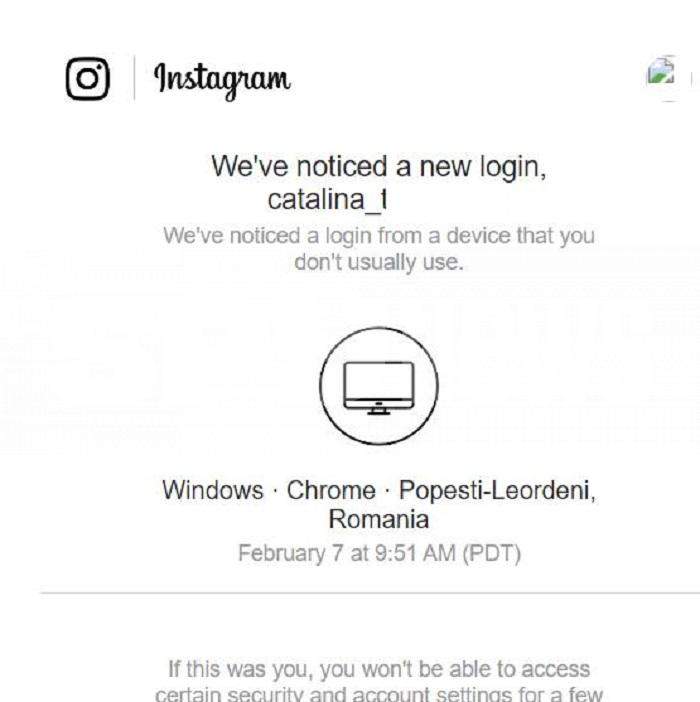The image size is (700, 702).
Task: Click the word Chrome in device details
Action: [x=329, y=491]
